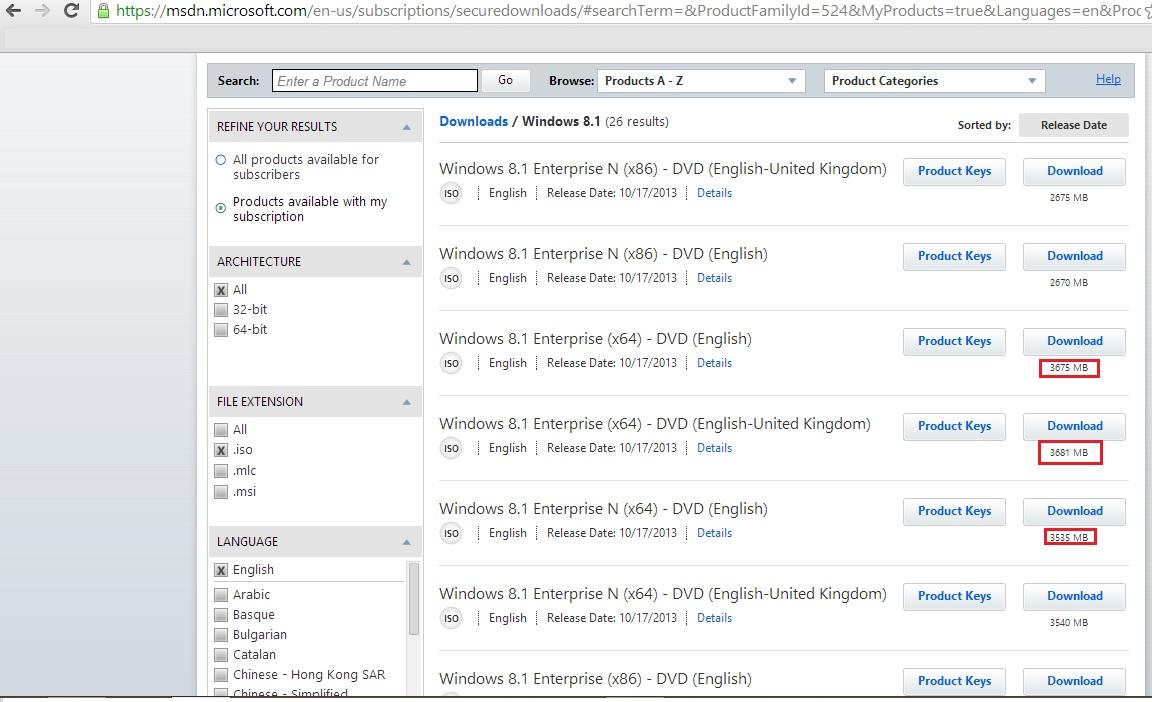Check the .msi file extension filter
The width and height of the screenshot is (1152, 702).
point(220,492)
